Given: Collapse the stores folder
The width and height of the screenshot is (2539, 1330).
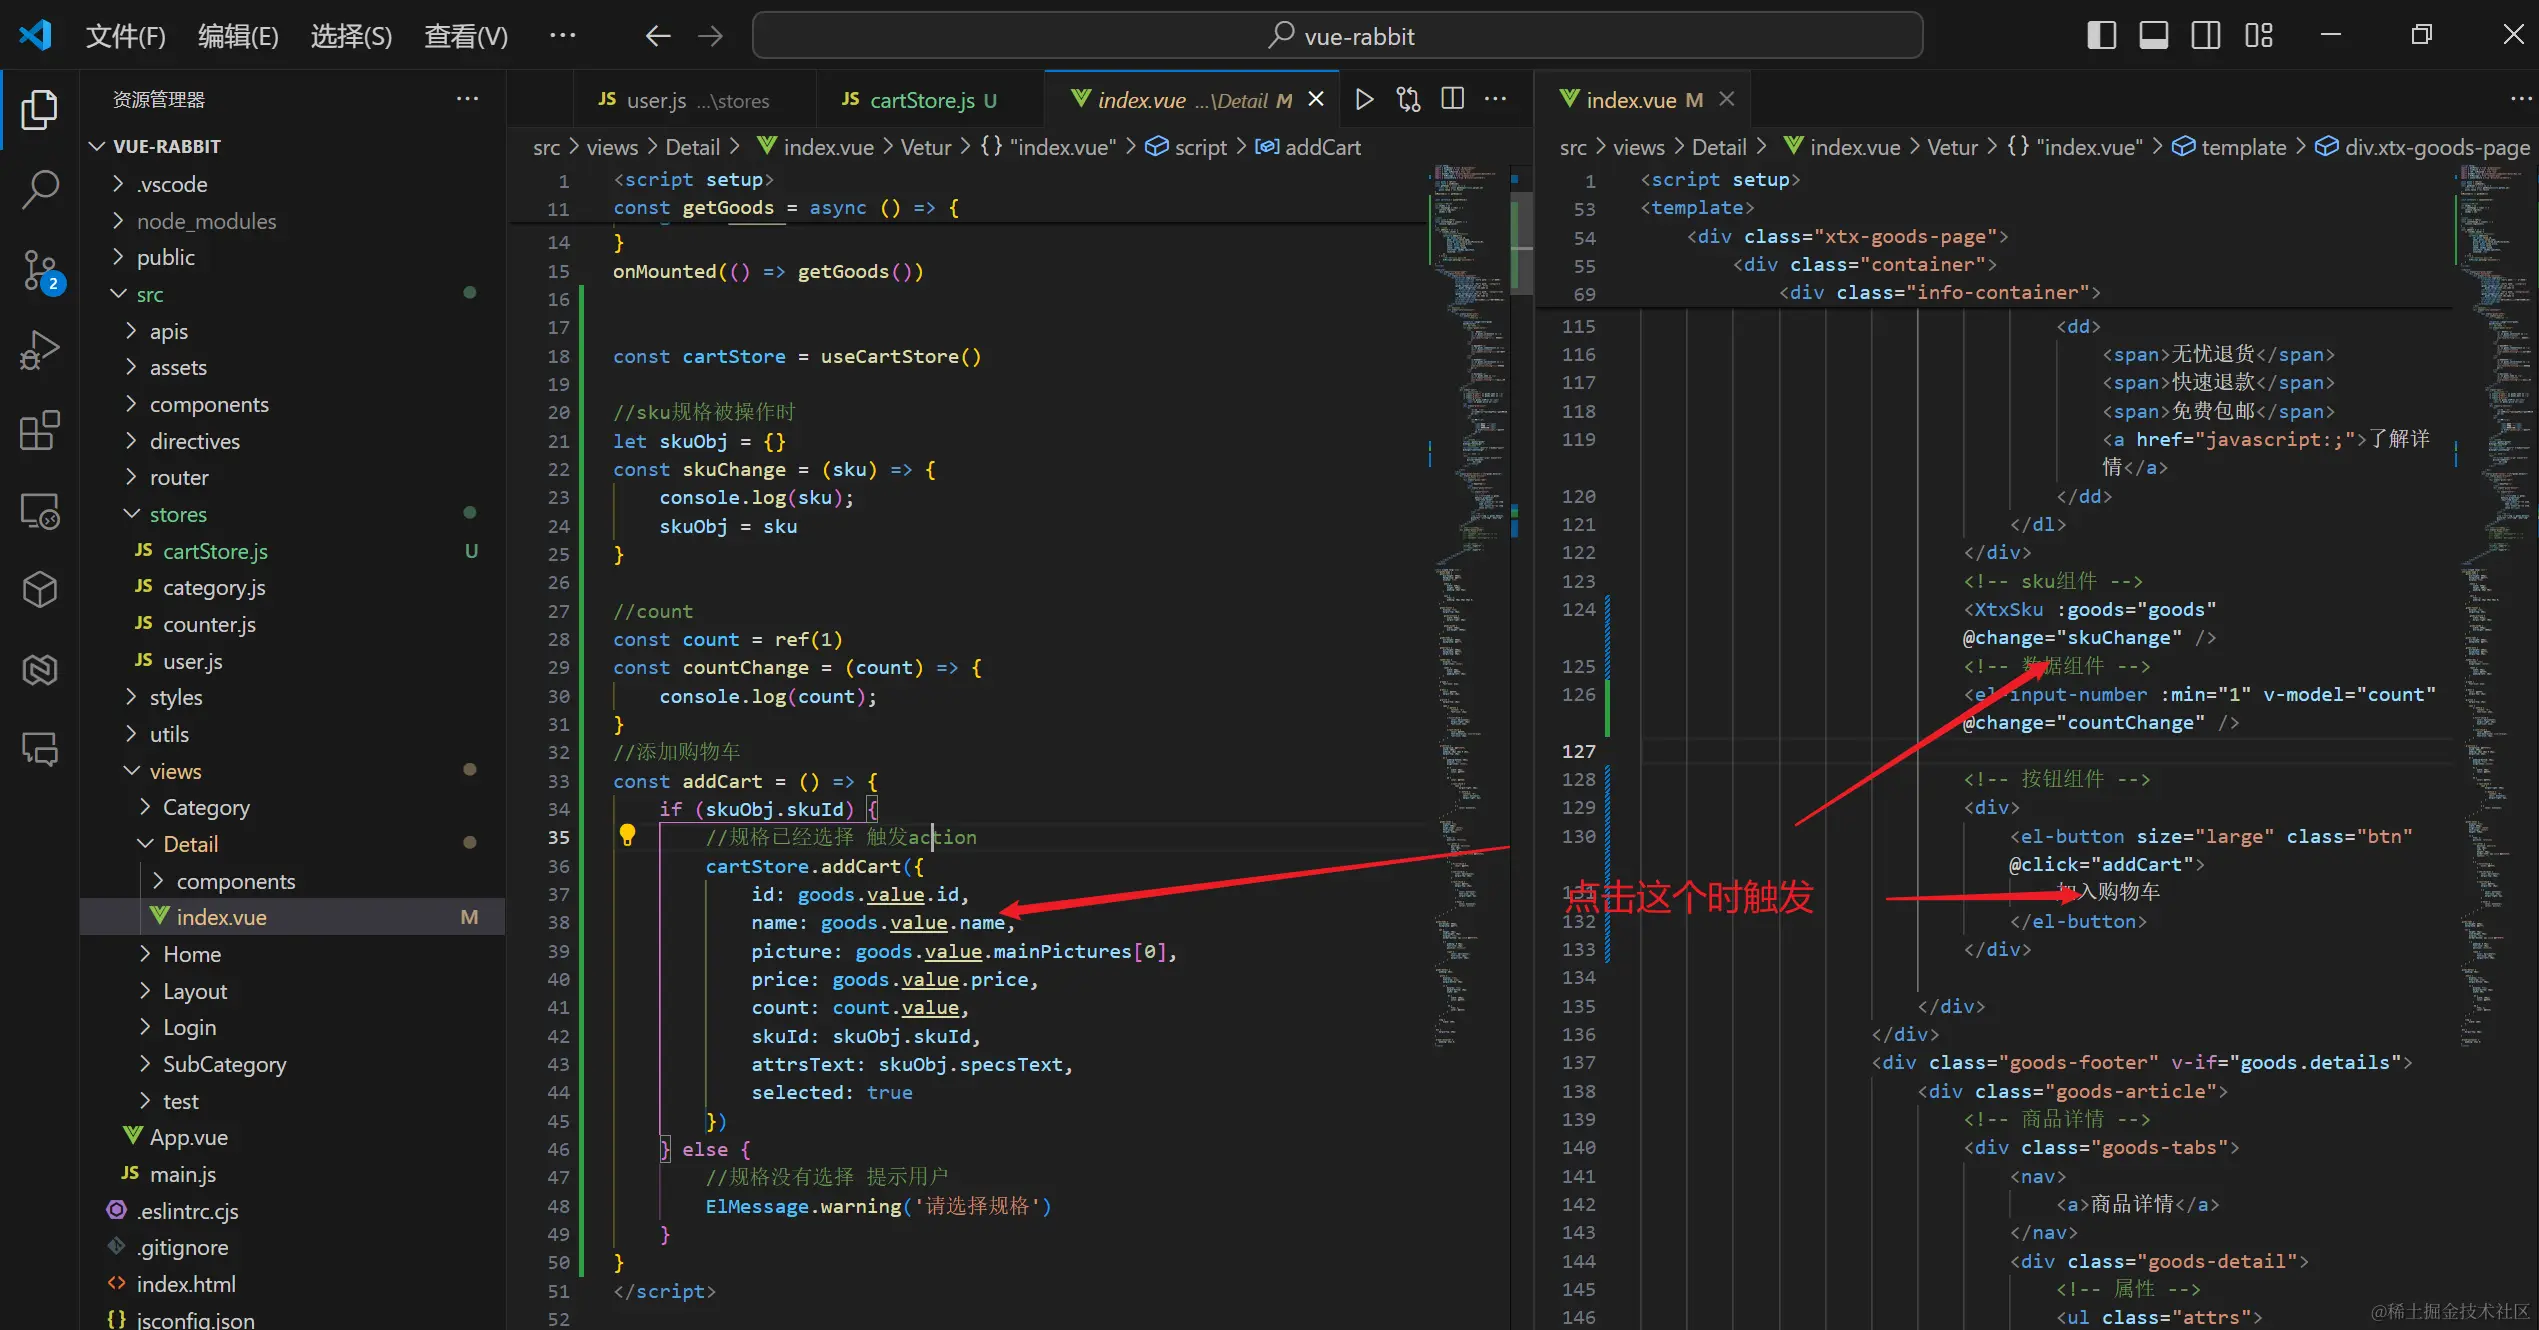Looking at the screenshot, I should (x=177, y=514).
